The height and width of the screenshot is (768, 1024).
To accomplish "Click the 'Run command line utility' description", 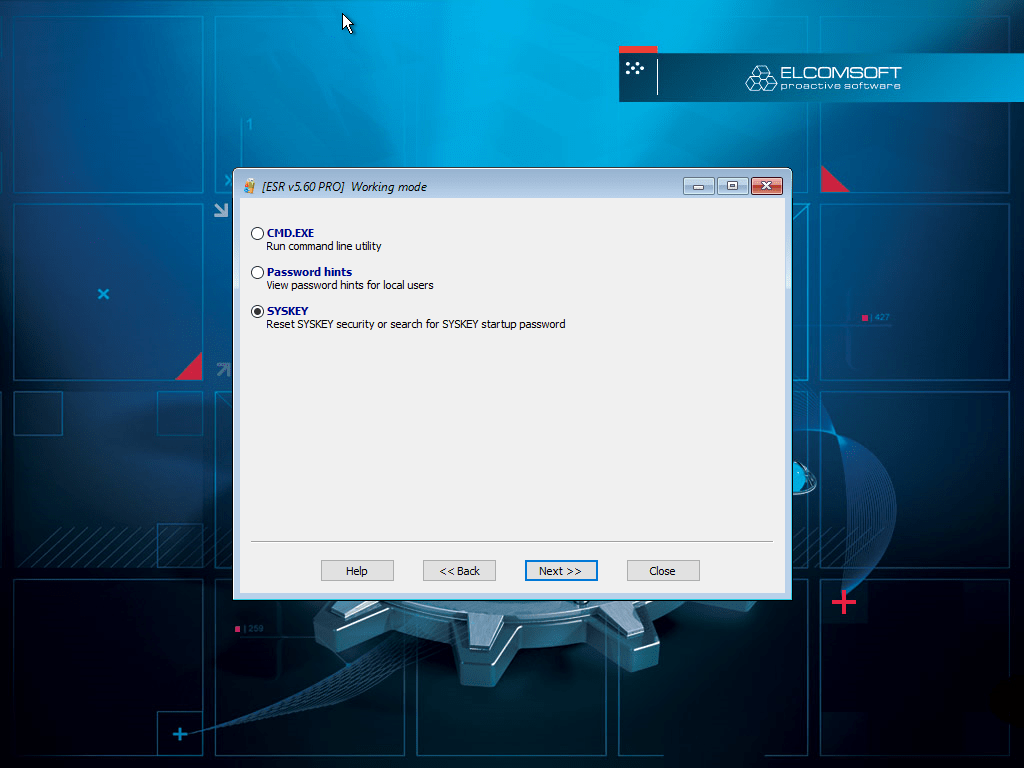I will tap(324, 246).
